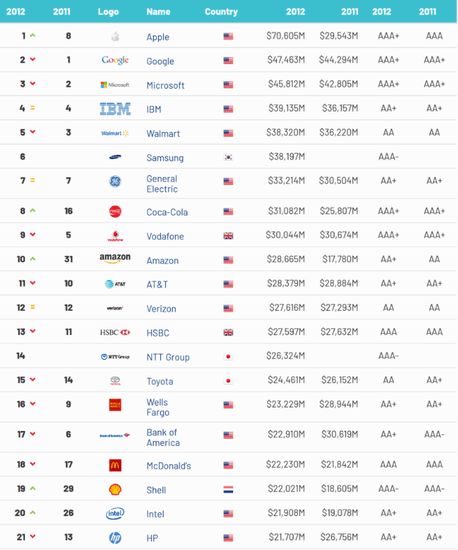This screenshot has width=458, height=550.
Task: Click the Shell logo icon
Action: (115, 489)
